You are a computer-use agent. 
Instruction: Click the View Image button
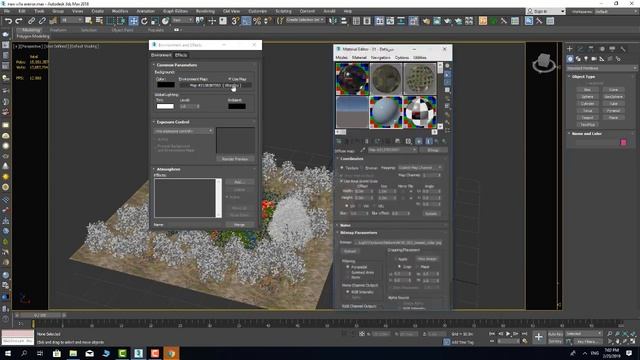pos(427,259)
